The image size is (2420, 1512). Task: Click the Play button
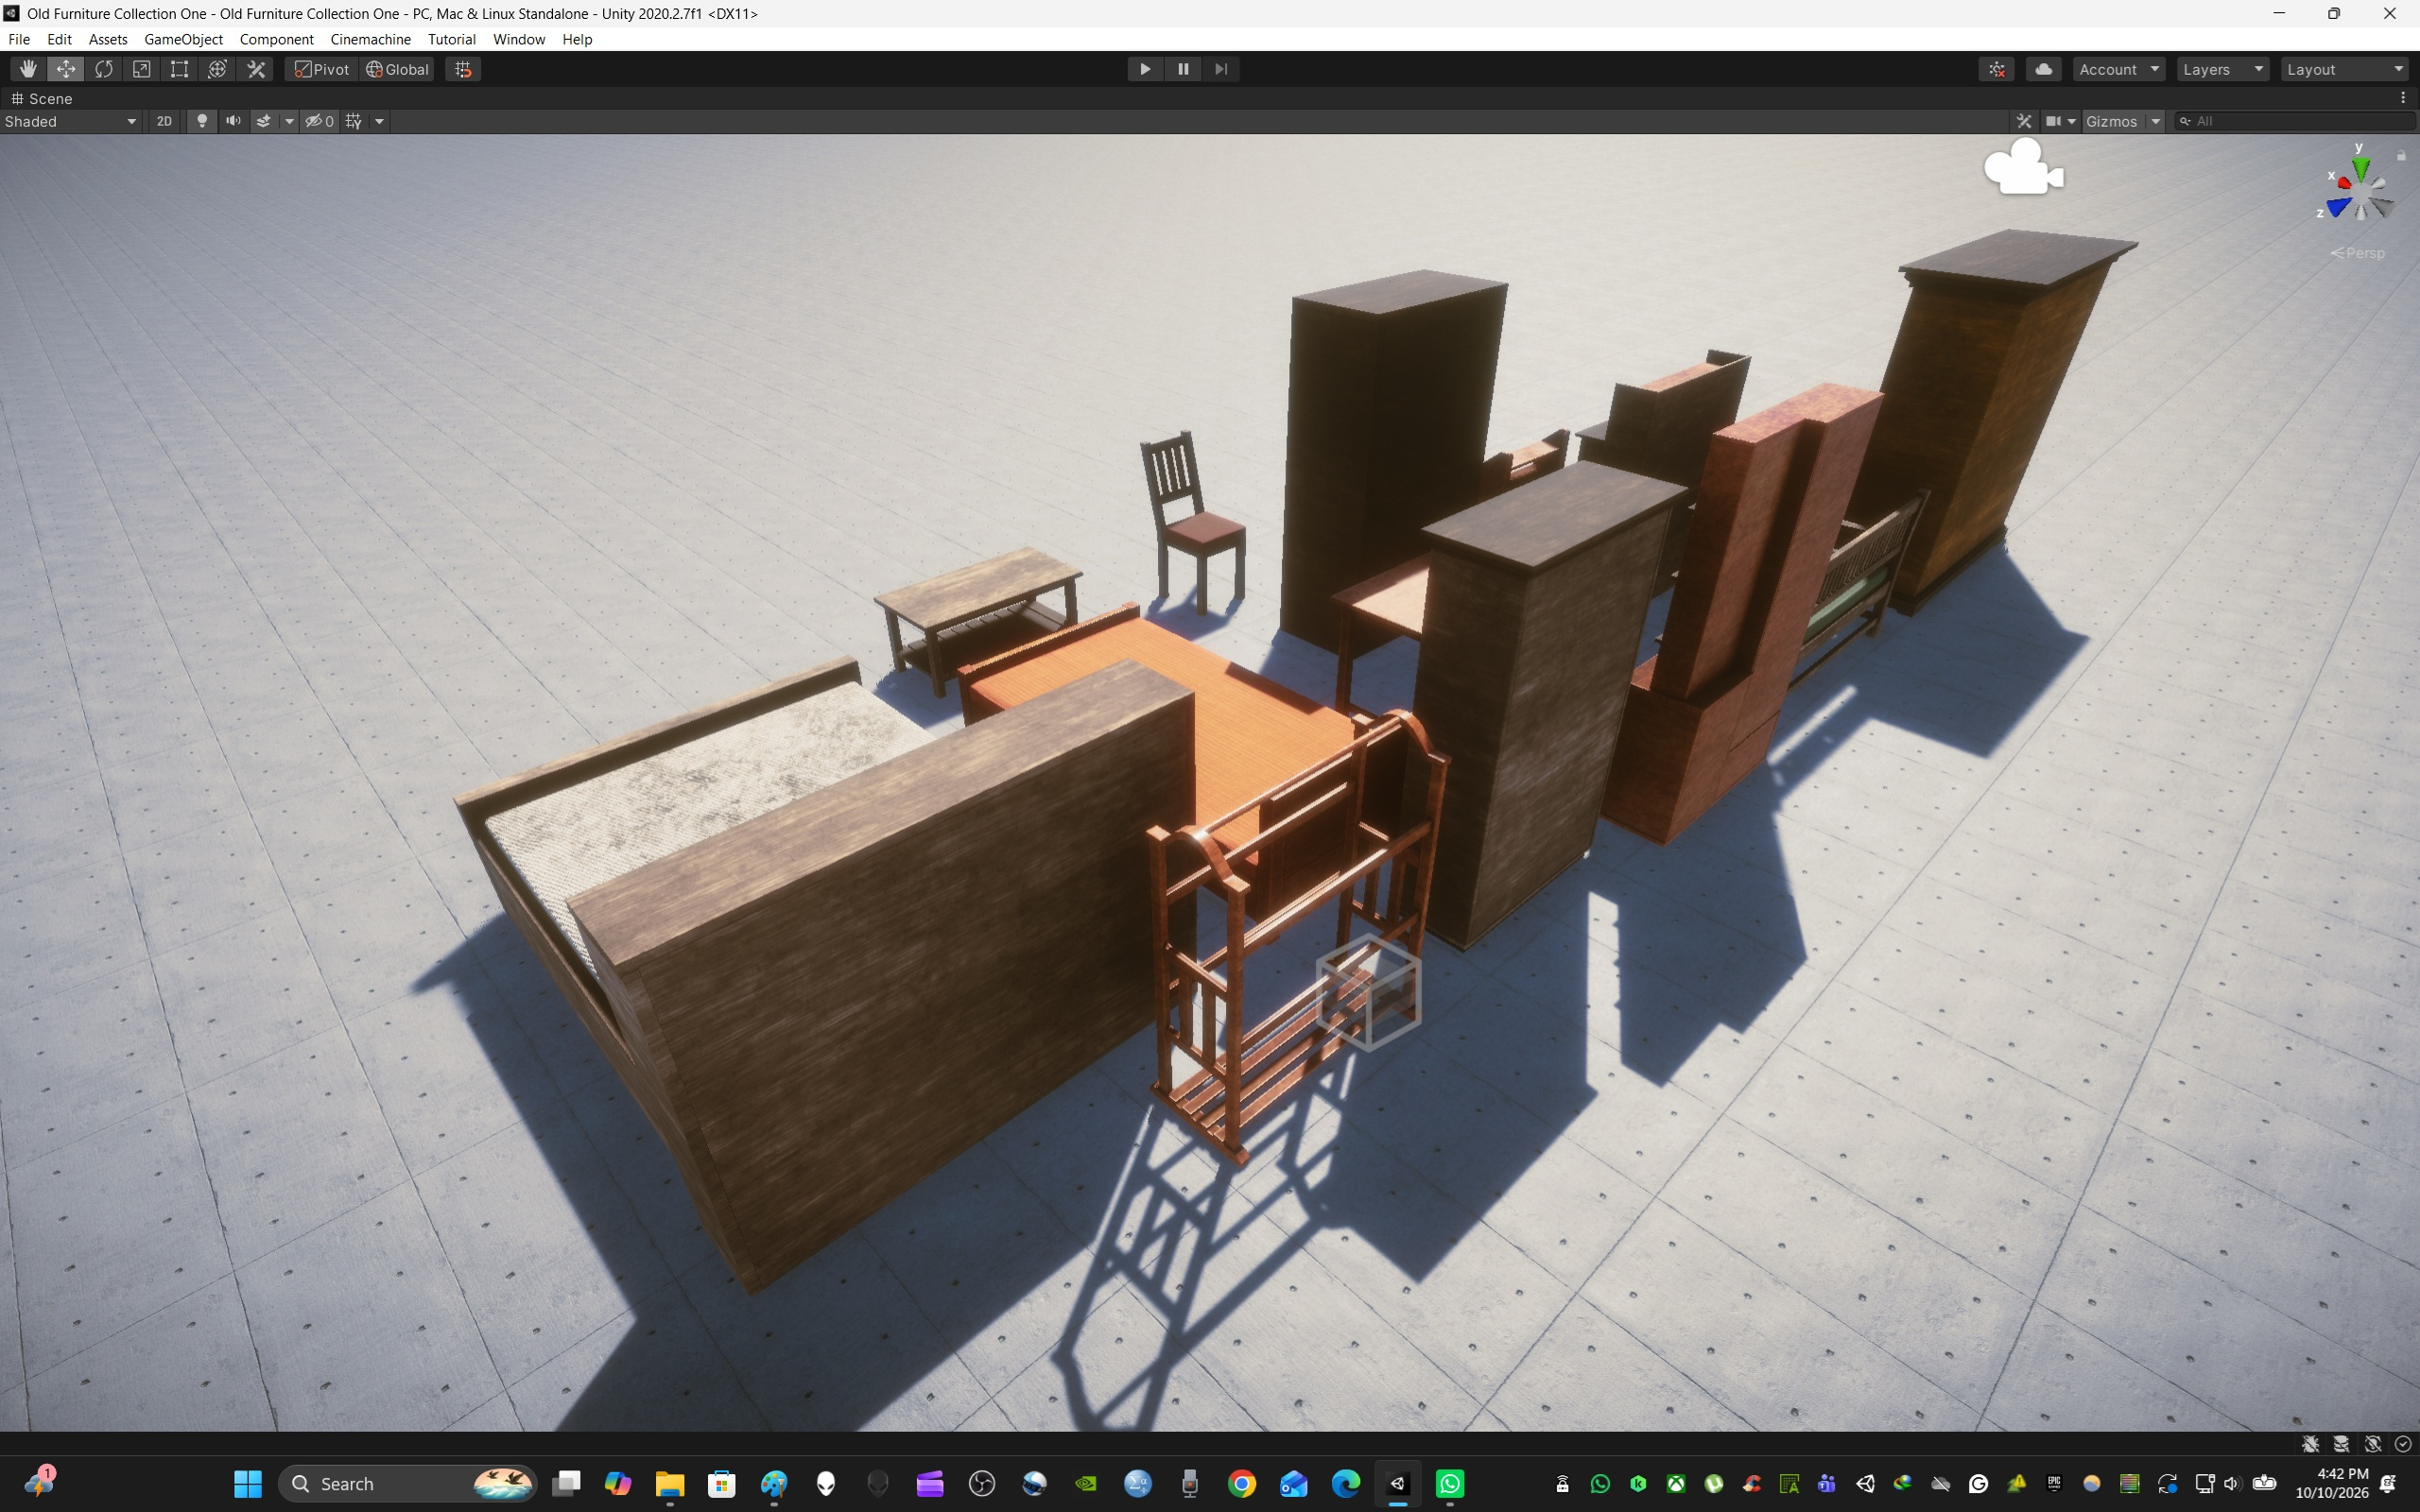pyautogui.click(x=1145, y=69)
